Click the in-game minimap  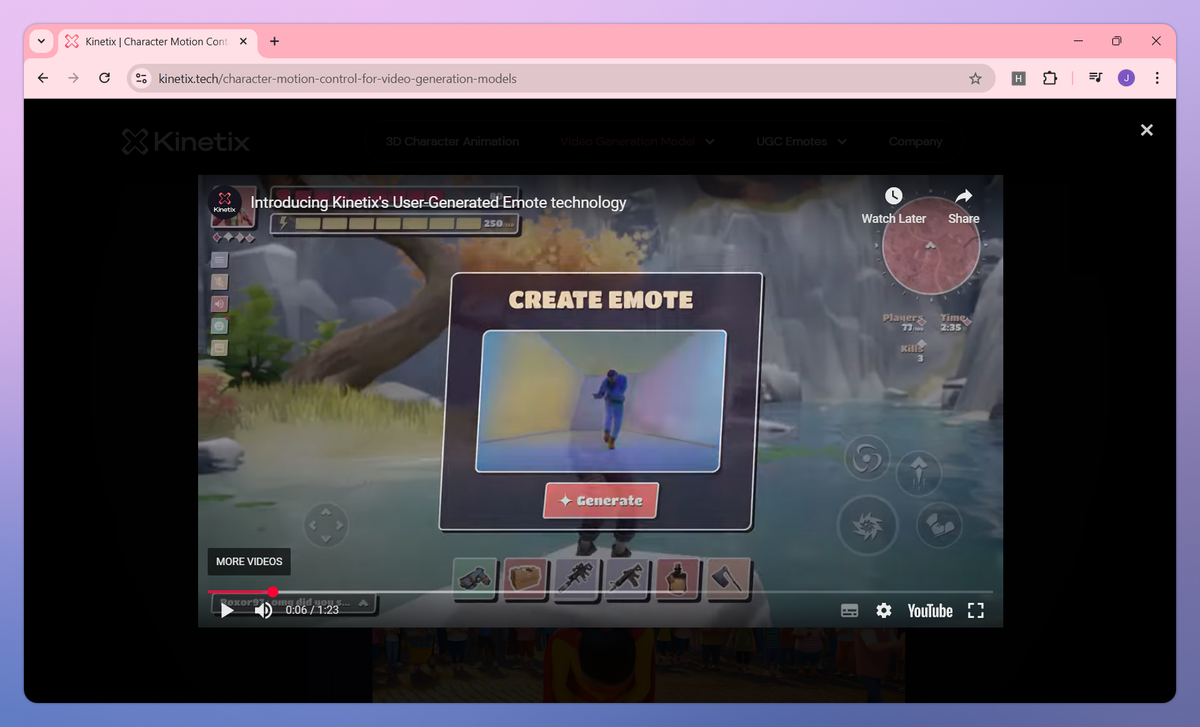tap(930, 245)
